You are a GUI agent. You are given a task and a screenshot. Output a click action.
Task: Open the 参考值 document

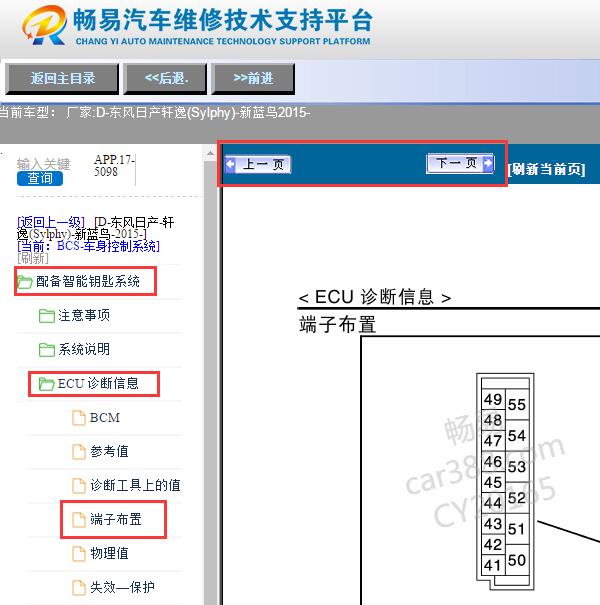109,451
